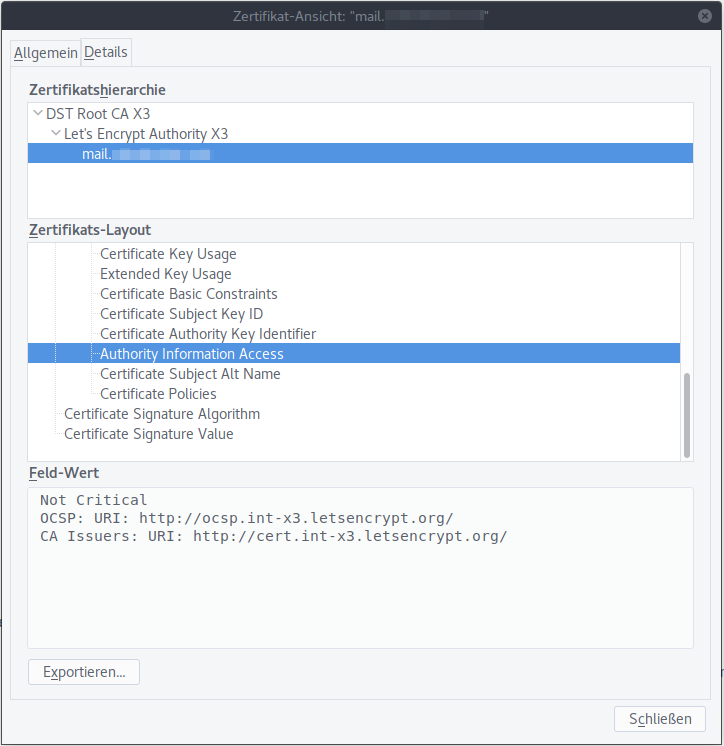This screenshot has height=746, width=724.
Task: Switch to the Allgemein tab
Action: pos(46,53)
